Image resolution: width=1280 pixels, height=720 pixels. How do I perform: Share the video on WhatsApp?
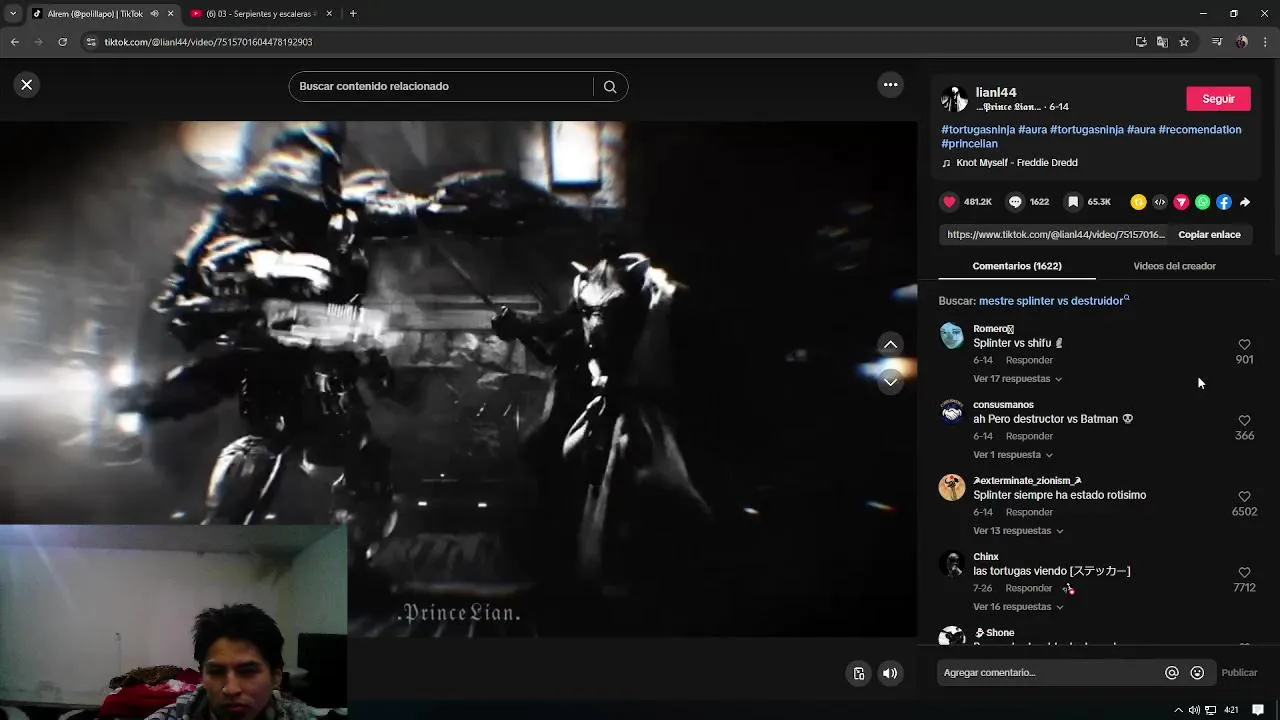click(1202, 202)
